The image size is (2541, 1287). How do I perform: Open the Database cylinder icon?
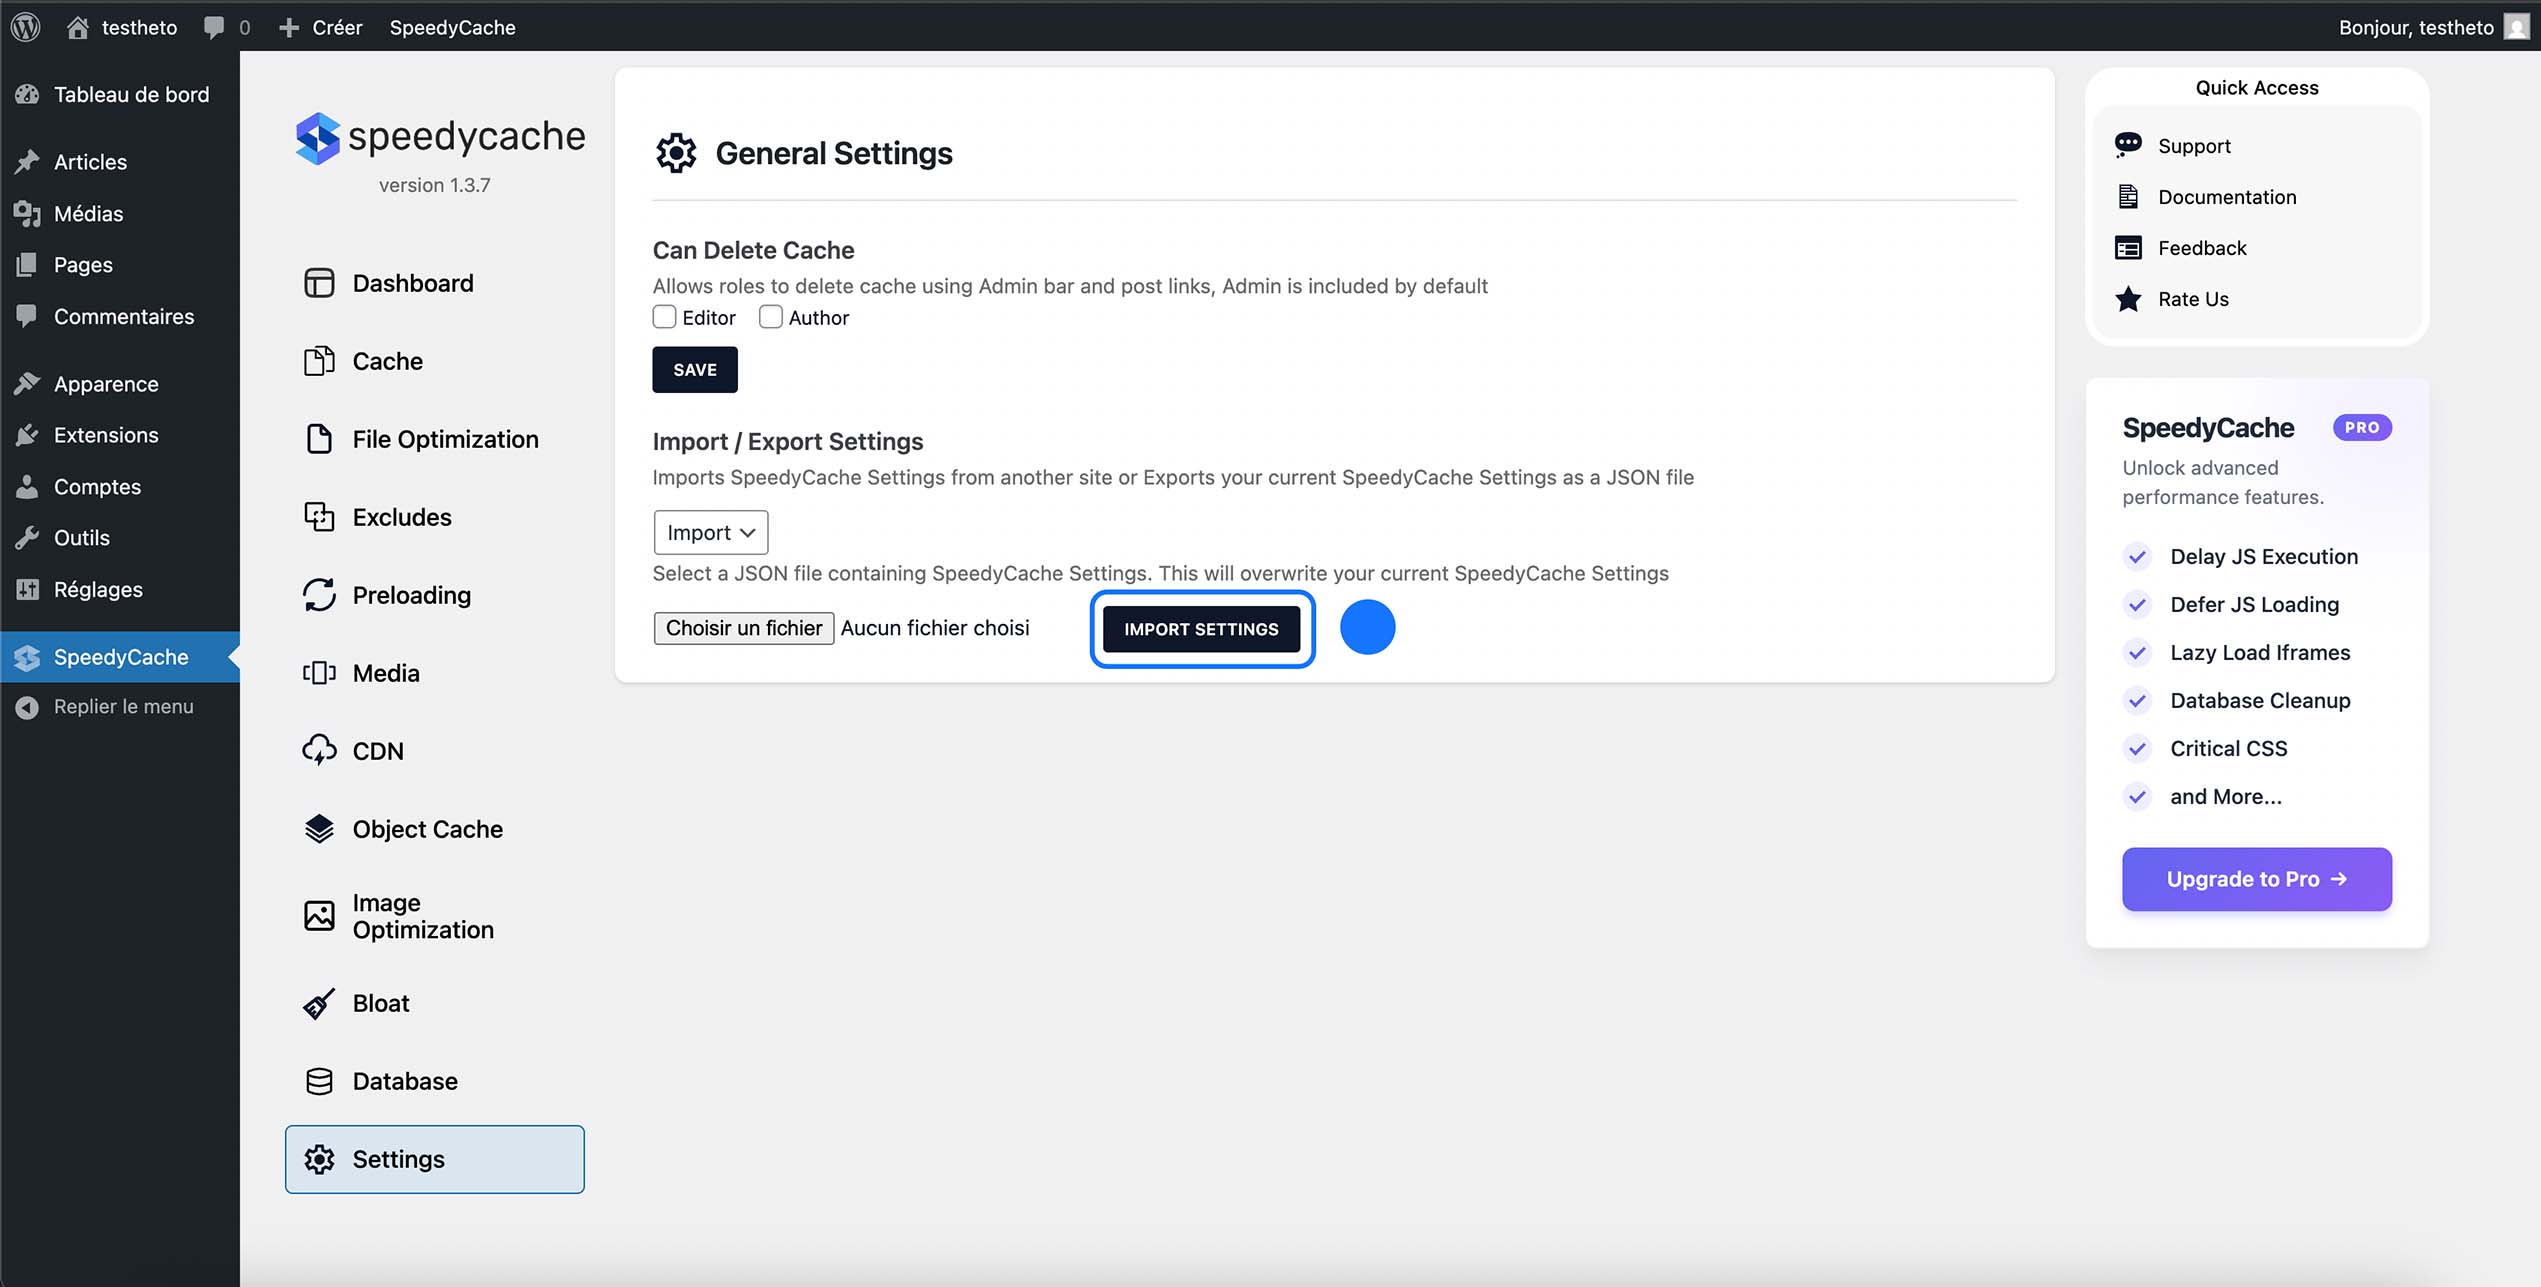(319, 1081)
